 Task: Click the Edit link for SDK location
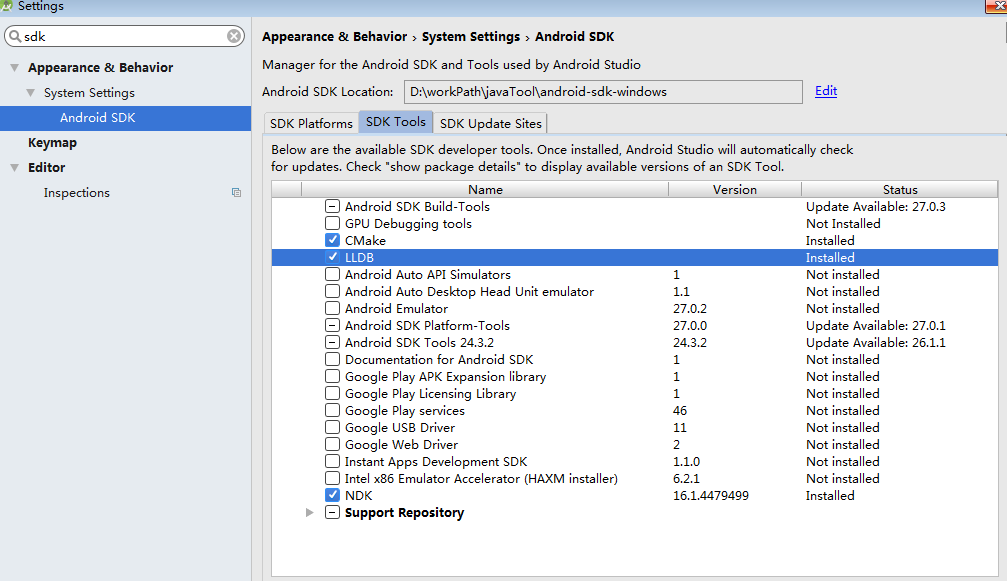tap(826, 91)
